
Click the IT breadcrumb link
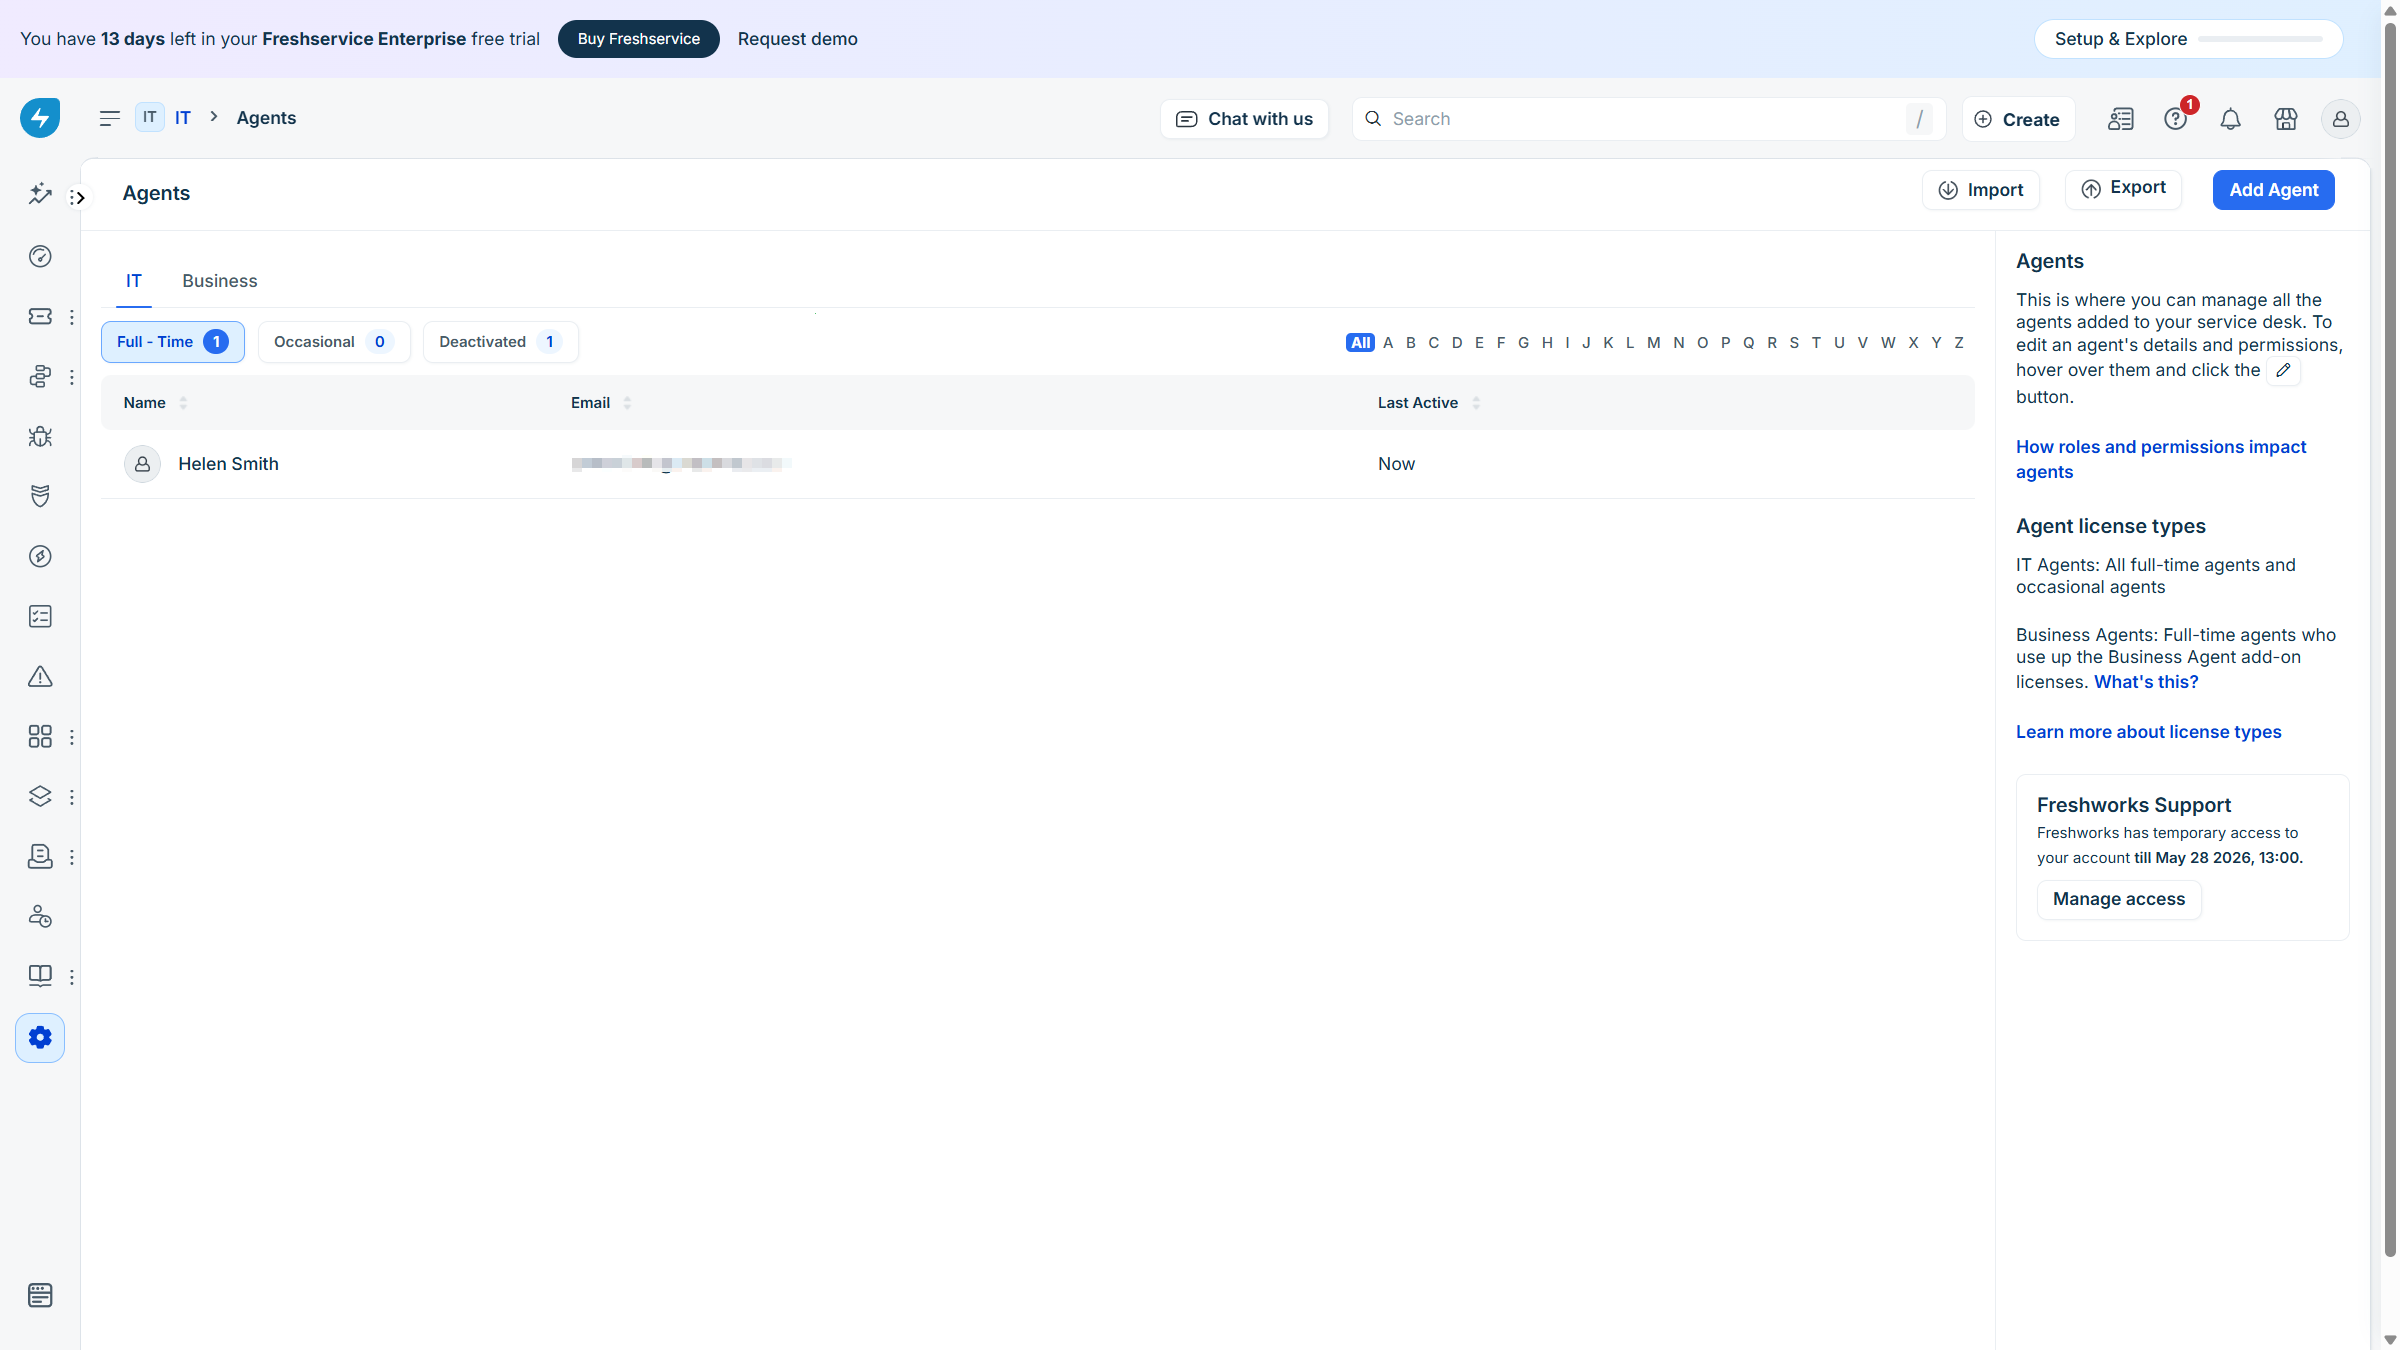(183, 118)
